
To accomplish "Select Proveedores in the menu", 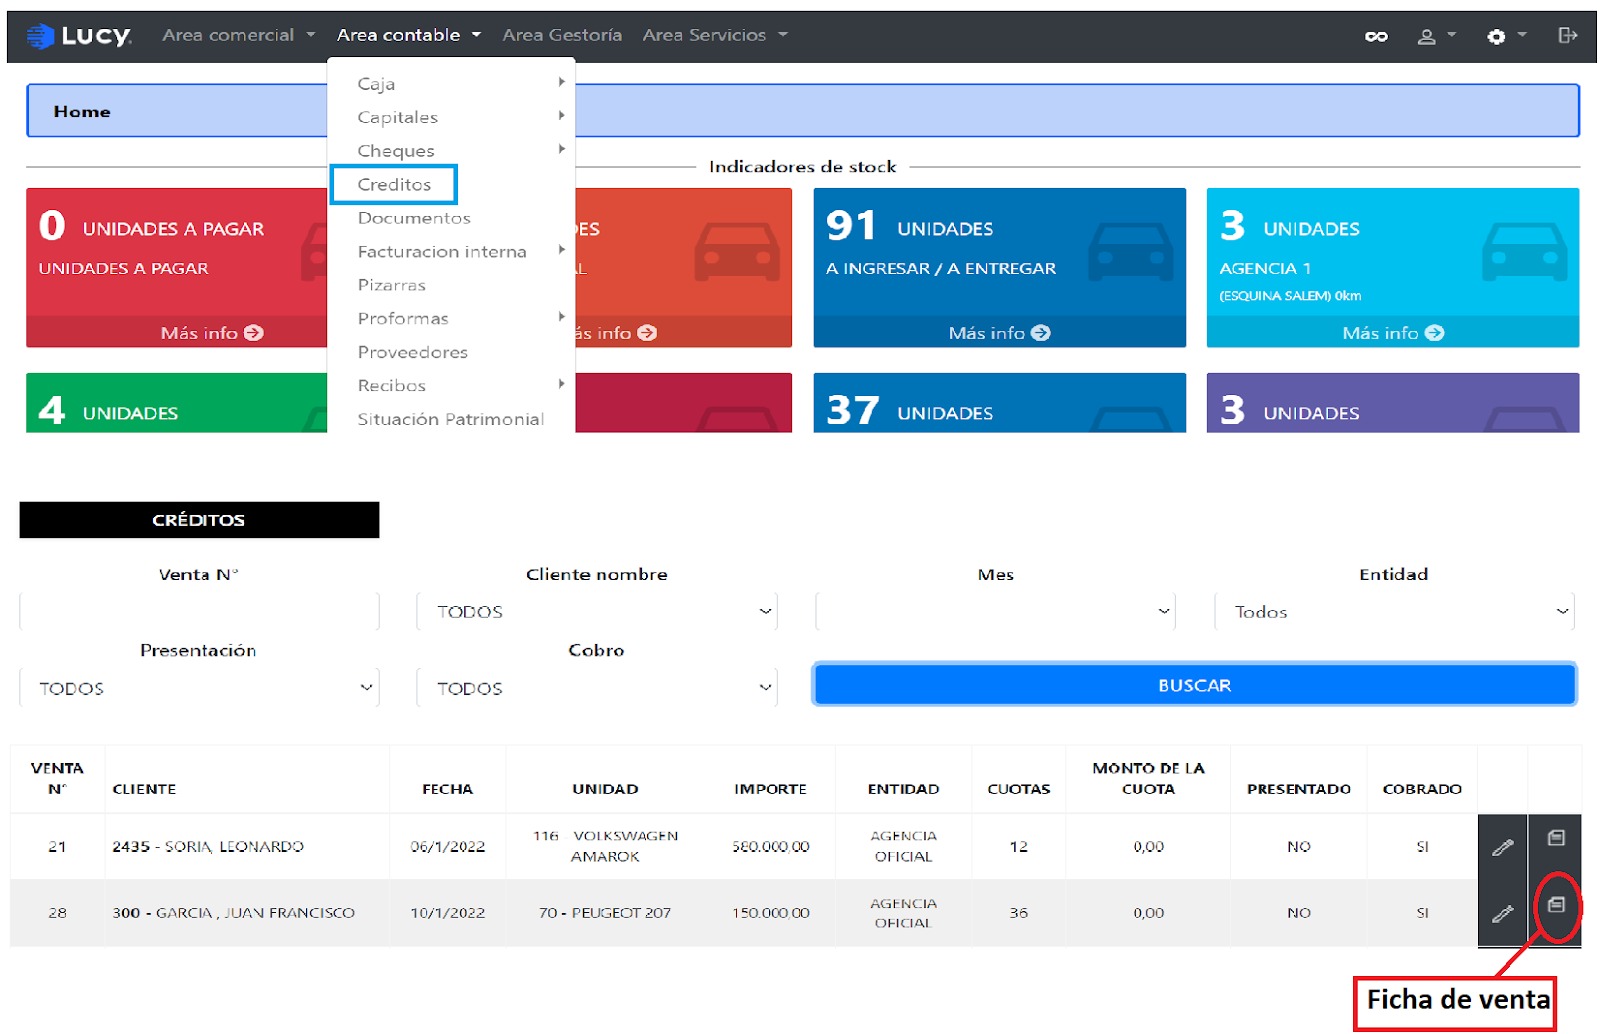I will tap(412, 352).
